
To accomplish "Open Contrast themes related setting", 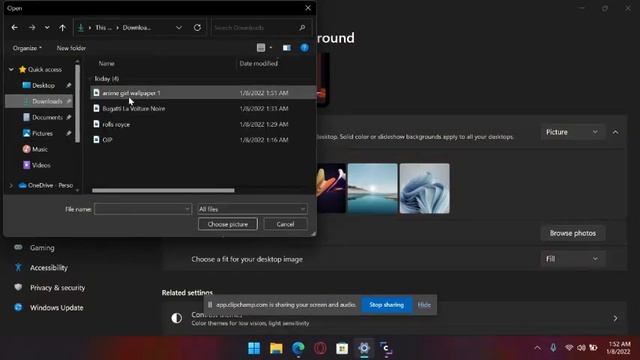I will [394, 318].
